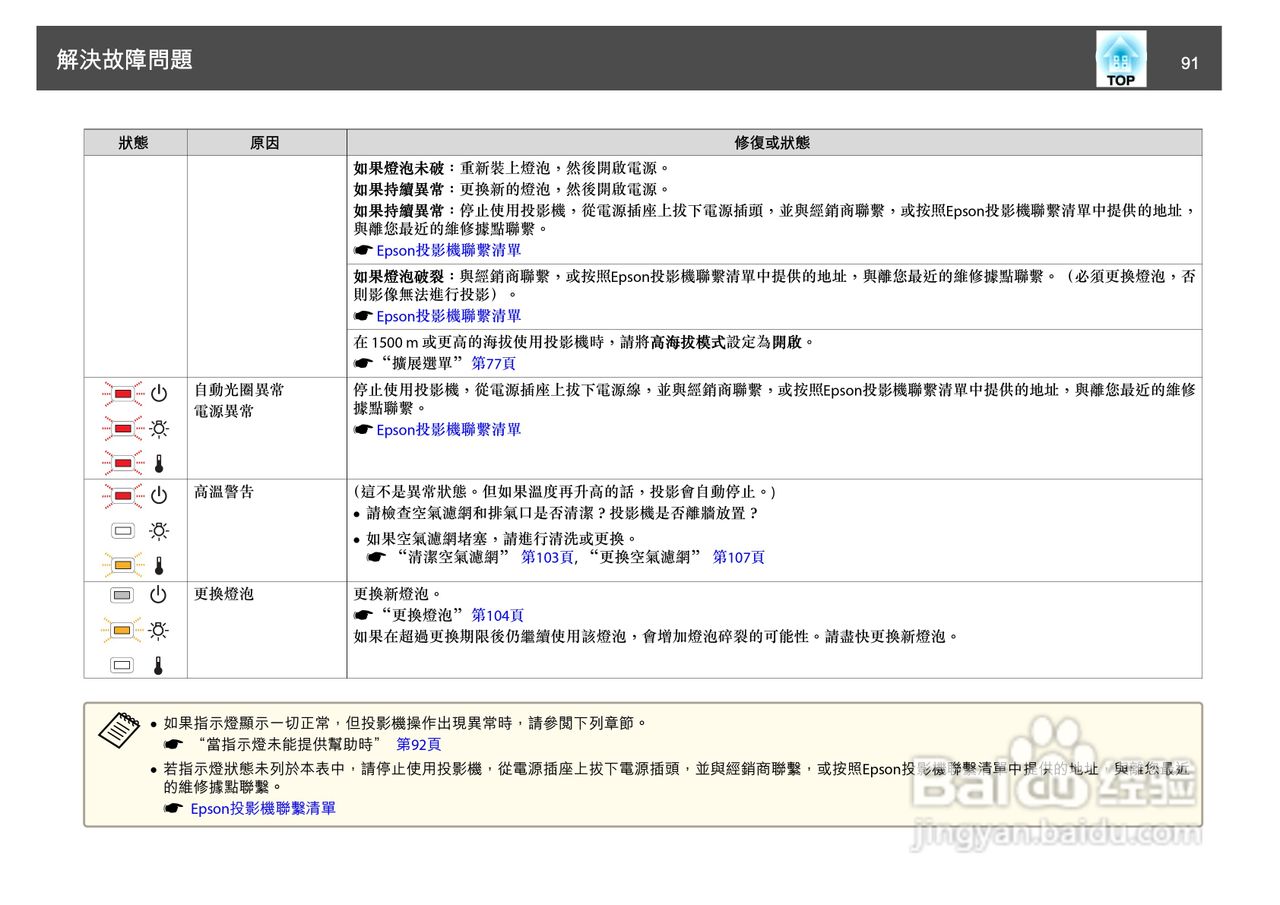The image size is (1280, 905).
Task: Click the 電源異常 cause text
Action: click(224, 411)
